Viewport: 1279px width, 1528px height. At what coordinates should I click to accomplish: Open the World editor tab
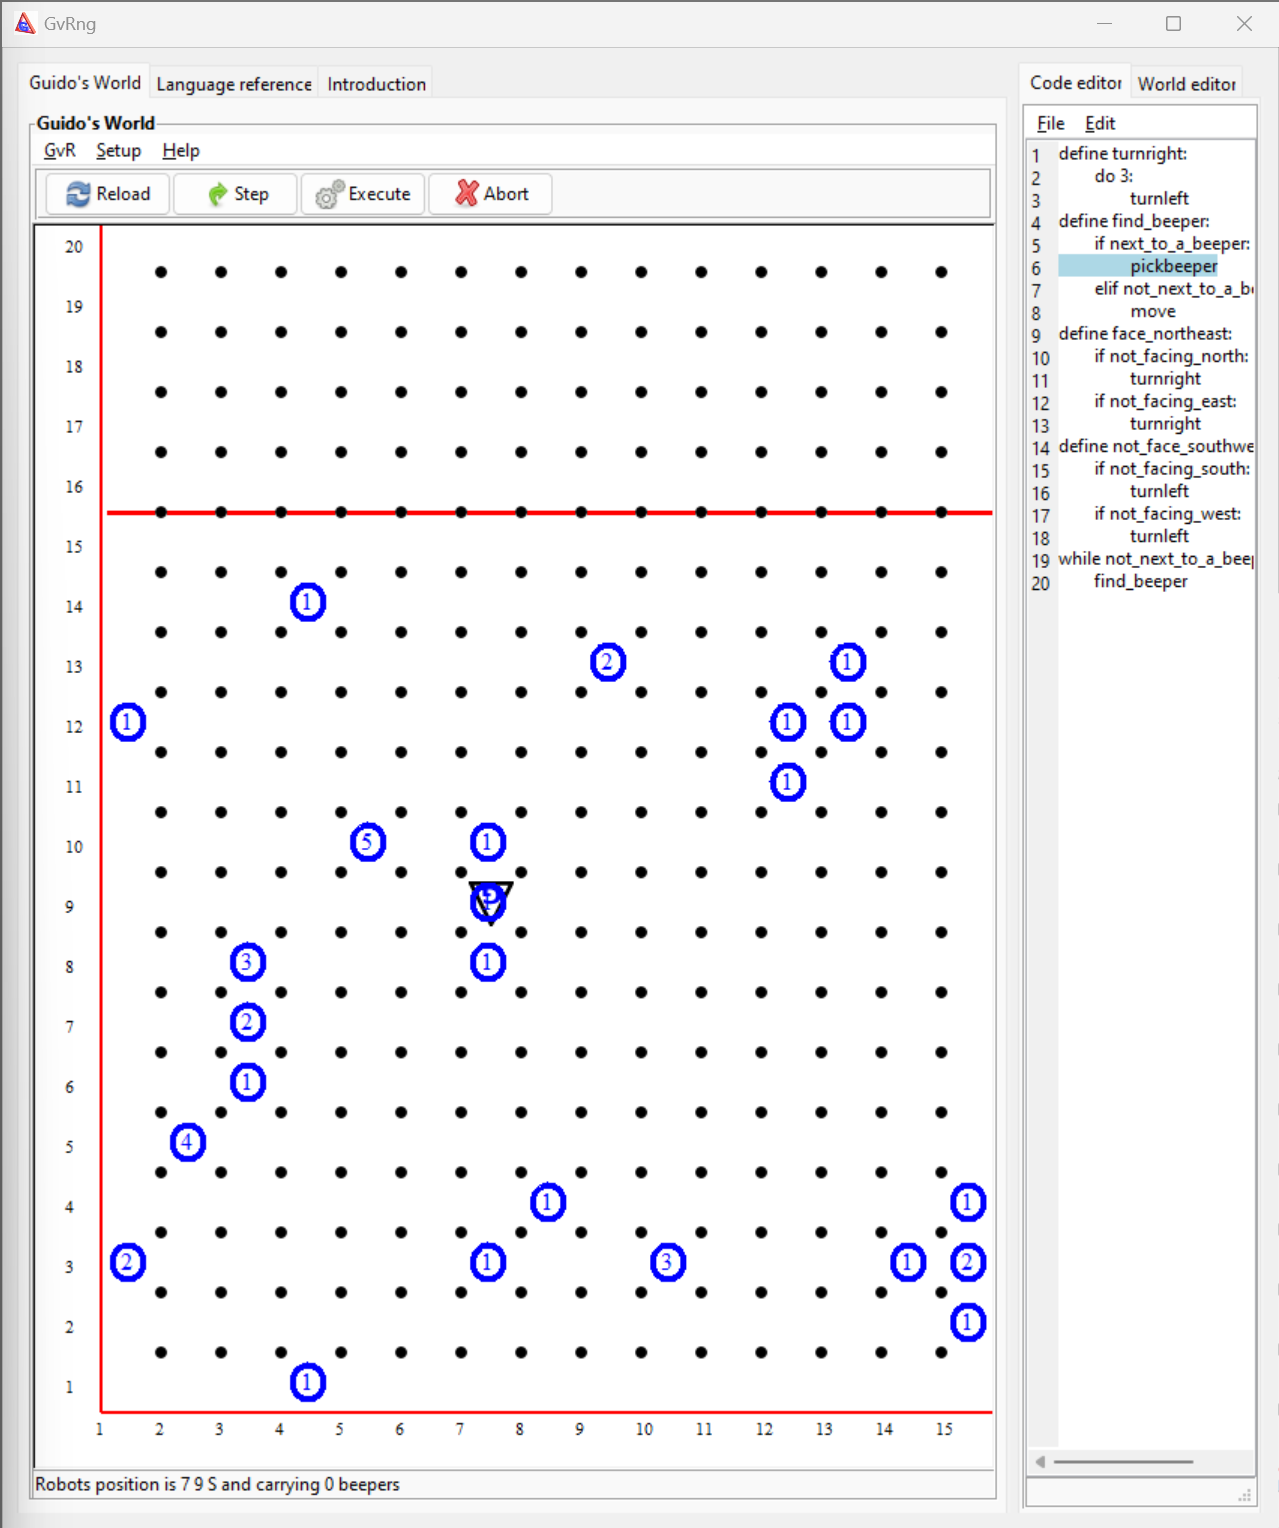pos(1187,84)
